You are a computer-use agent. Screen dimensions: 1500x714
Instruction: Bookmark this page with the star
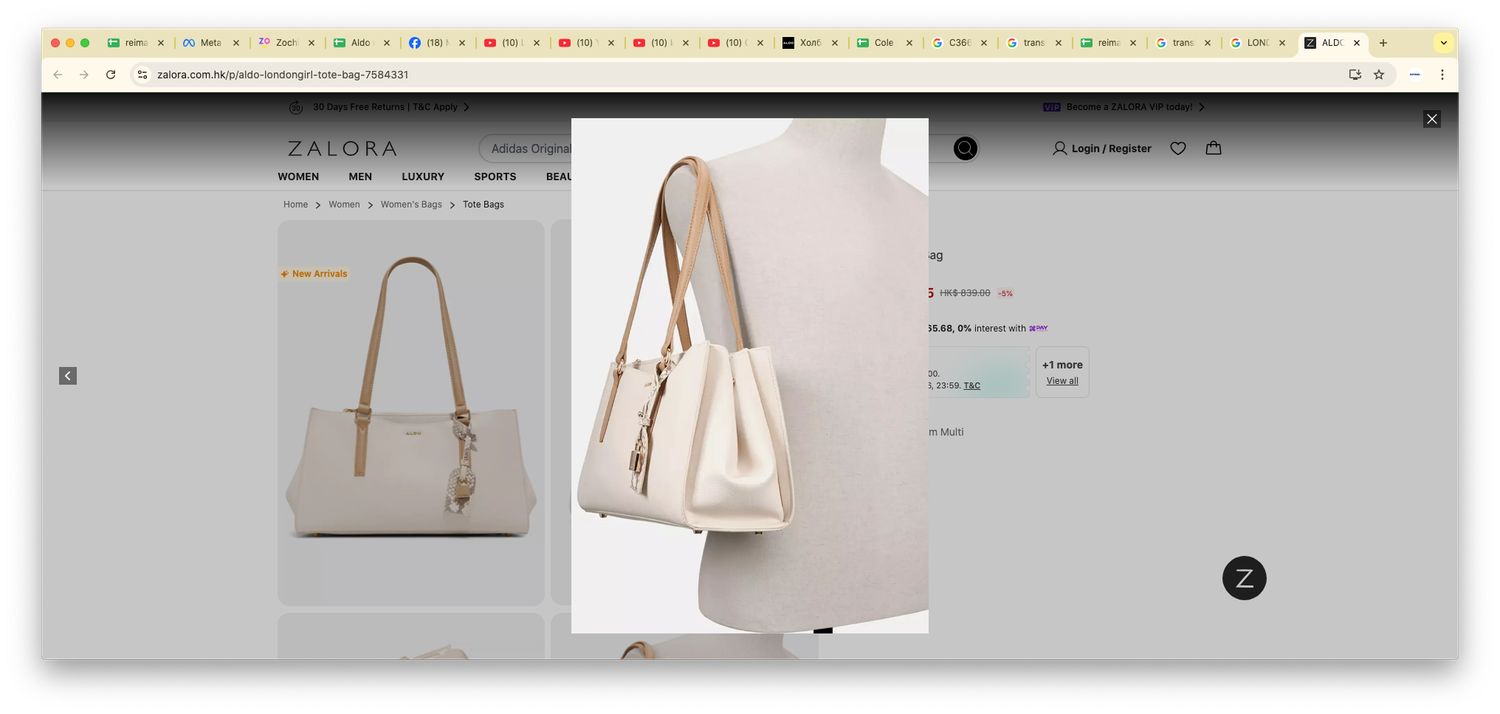(1379, 74)
